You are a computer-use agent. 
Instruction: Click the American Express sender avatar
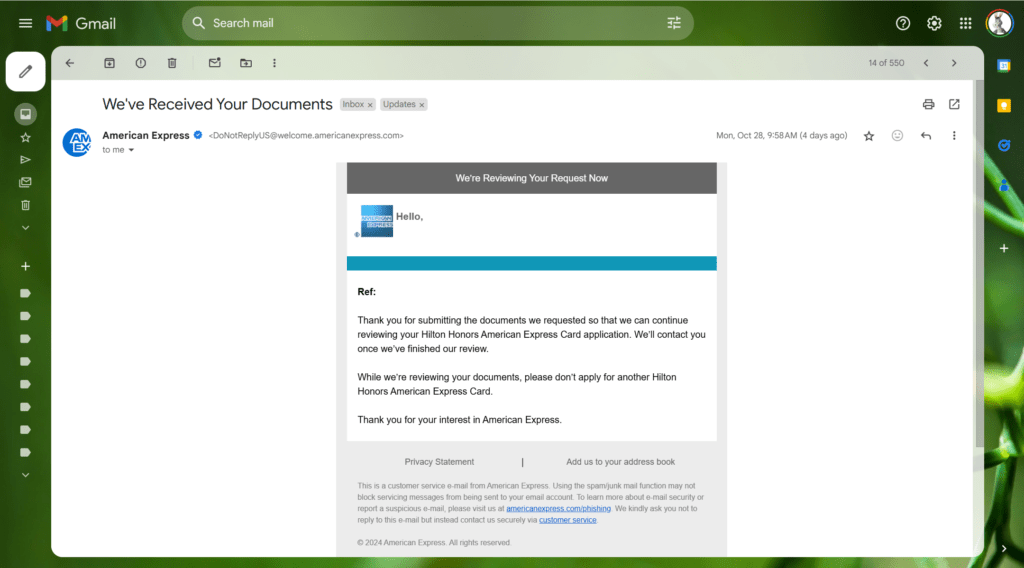pos(77,142)
